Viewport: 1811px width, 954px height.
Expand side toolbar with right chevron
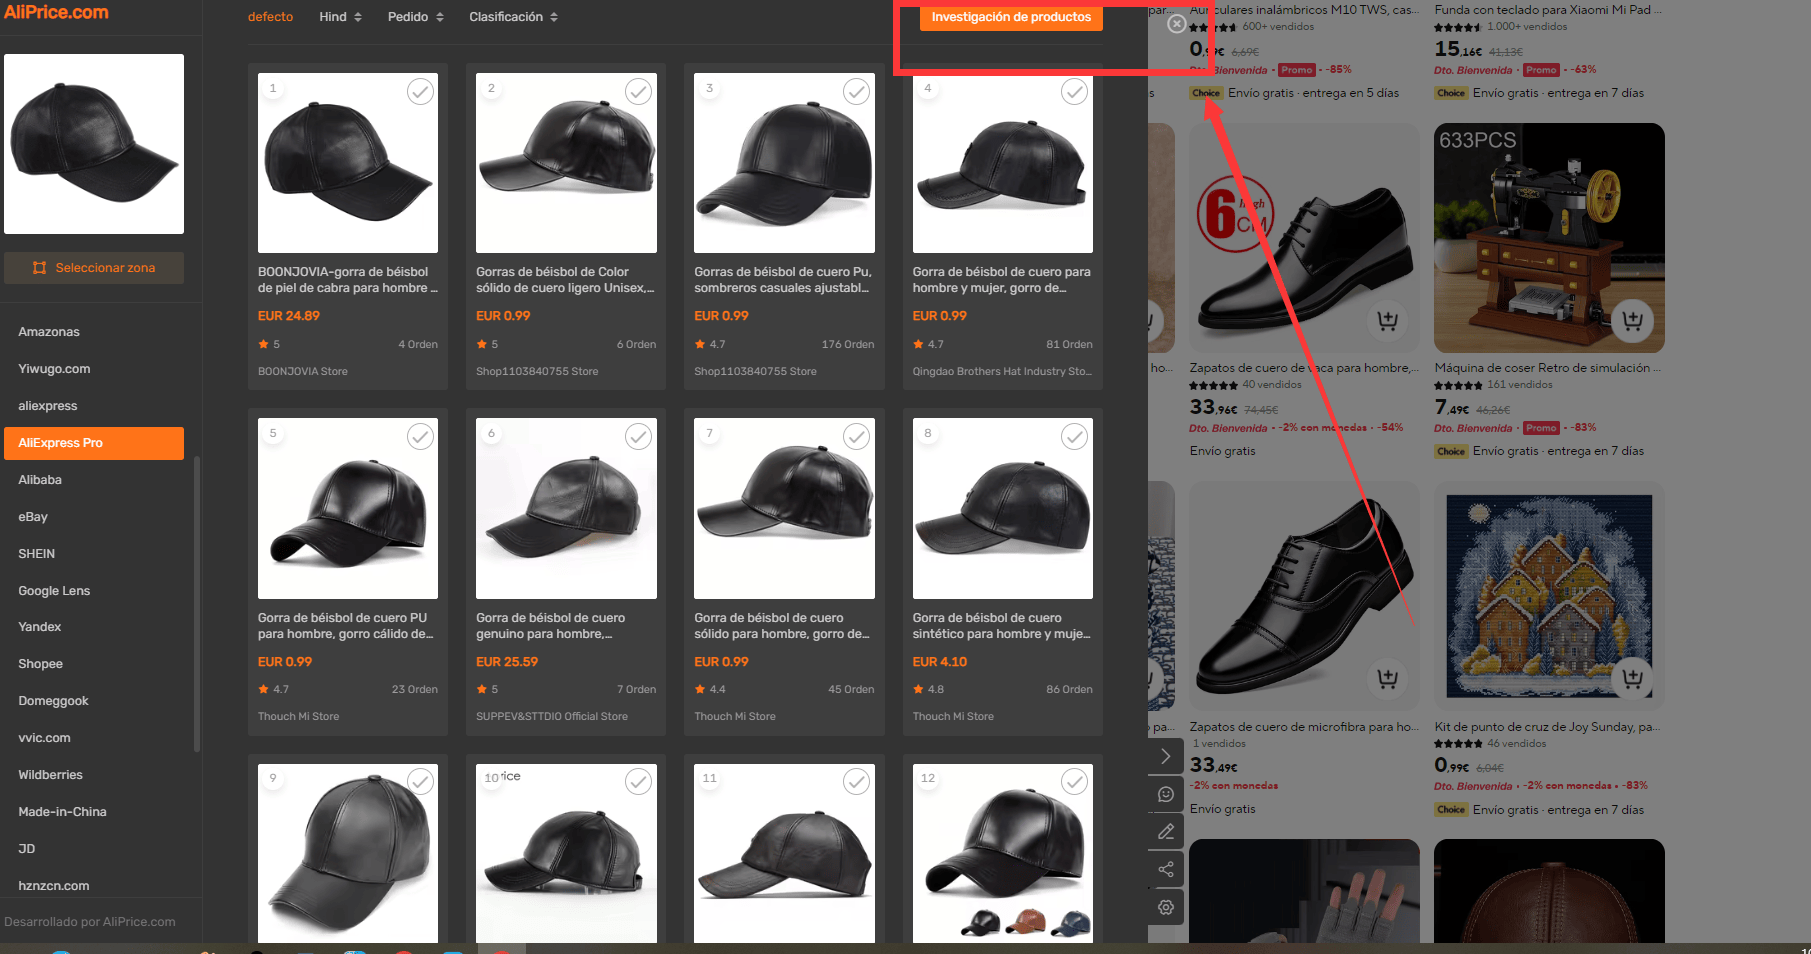click(1166, 756)
